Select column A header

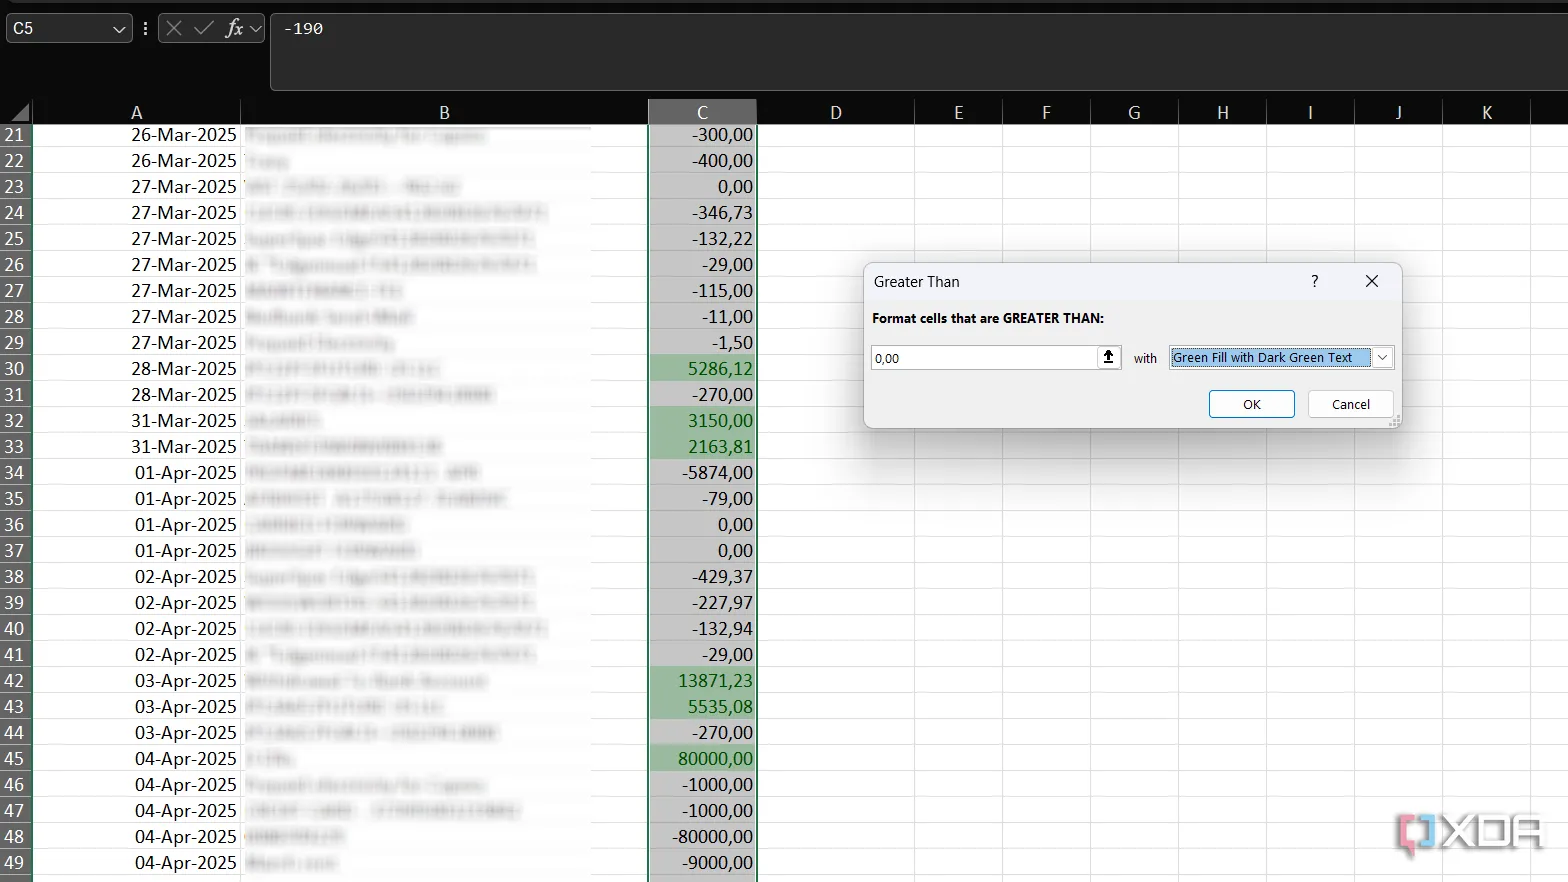(x=136, y=112)
